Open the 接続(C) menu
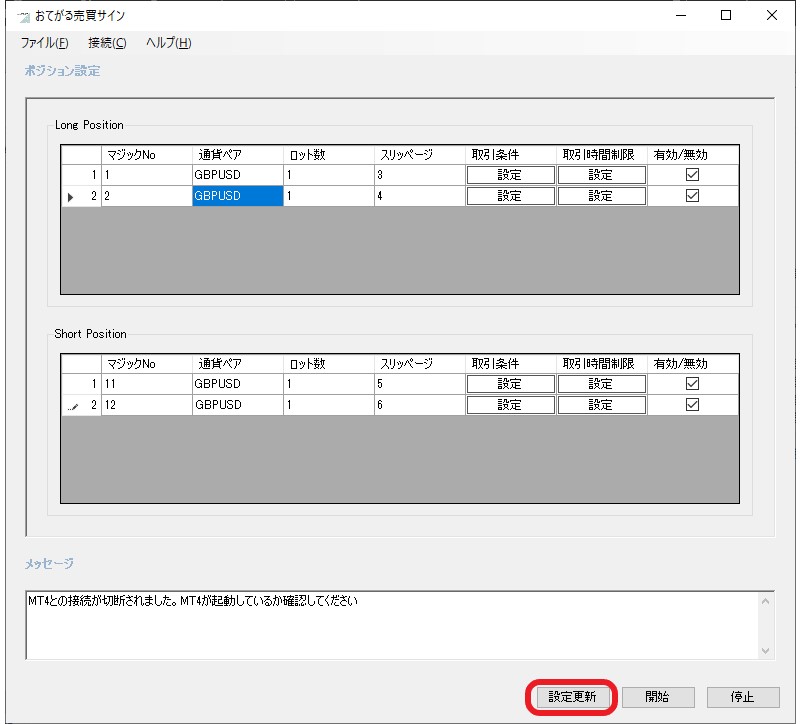Screen dimensions: 800x724 [107, 43]
